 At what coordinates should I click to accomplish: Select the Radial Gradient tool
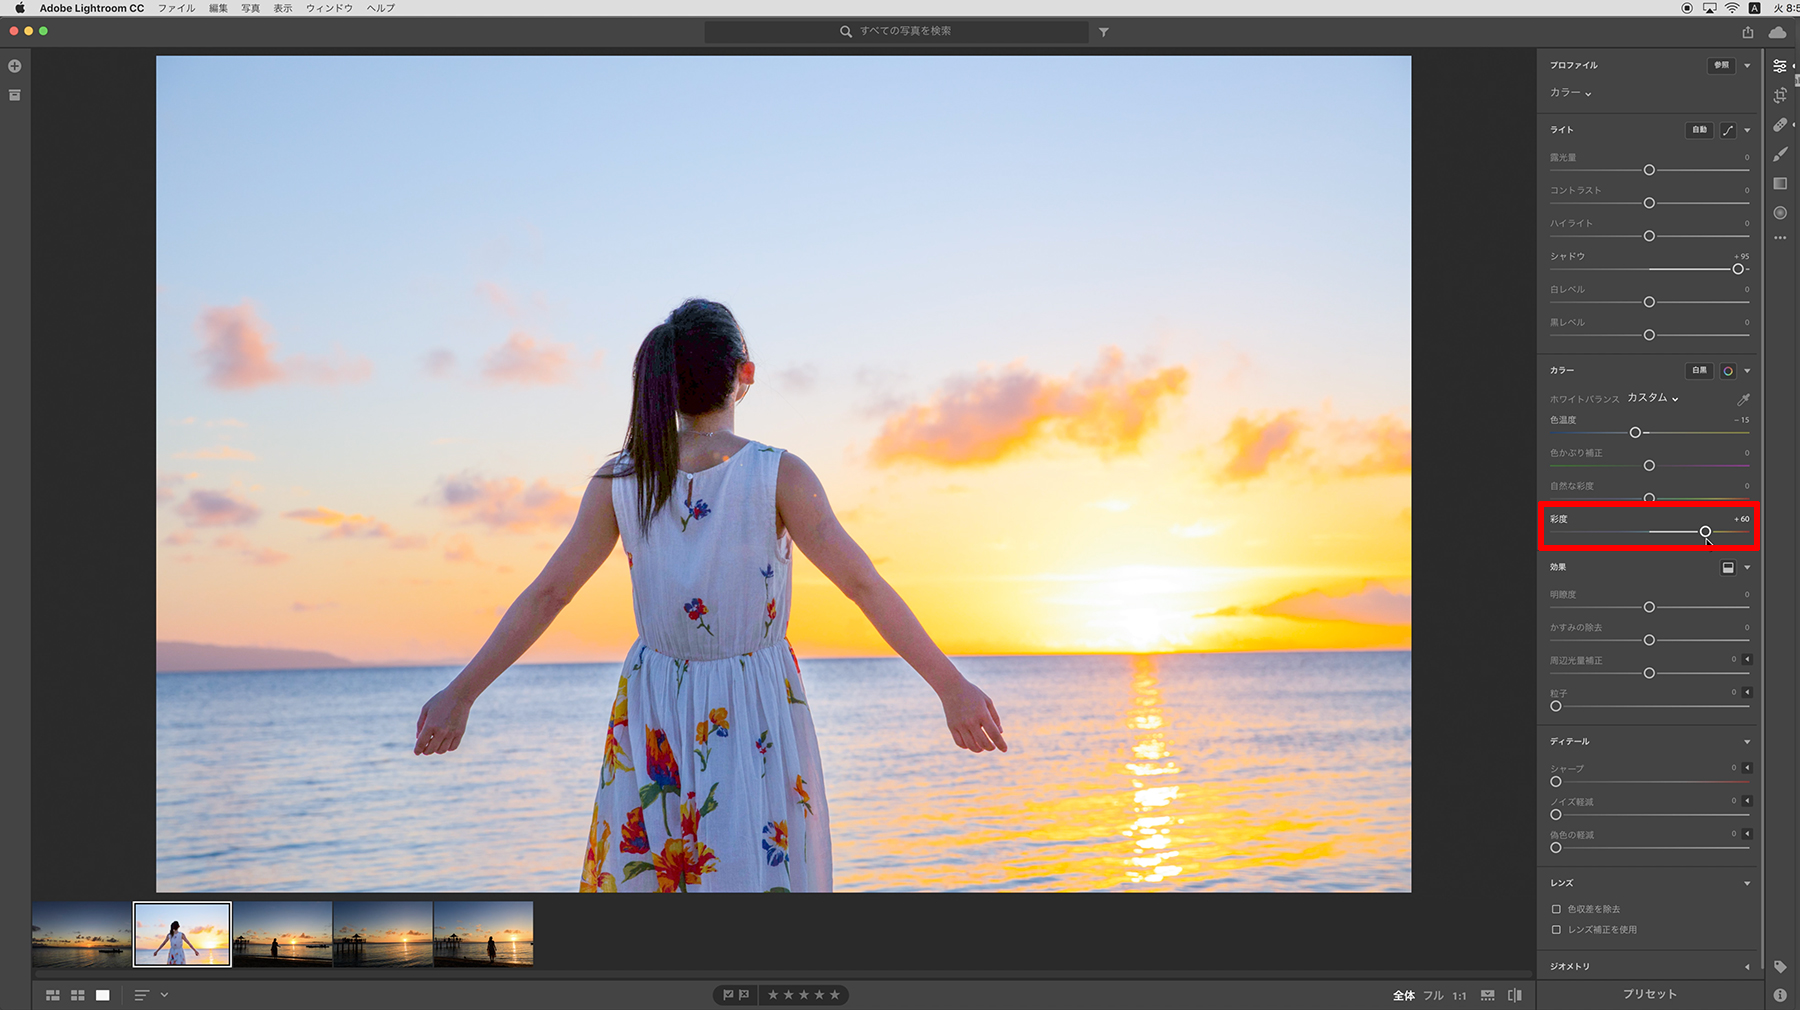pos(1780,212)
